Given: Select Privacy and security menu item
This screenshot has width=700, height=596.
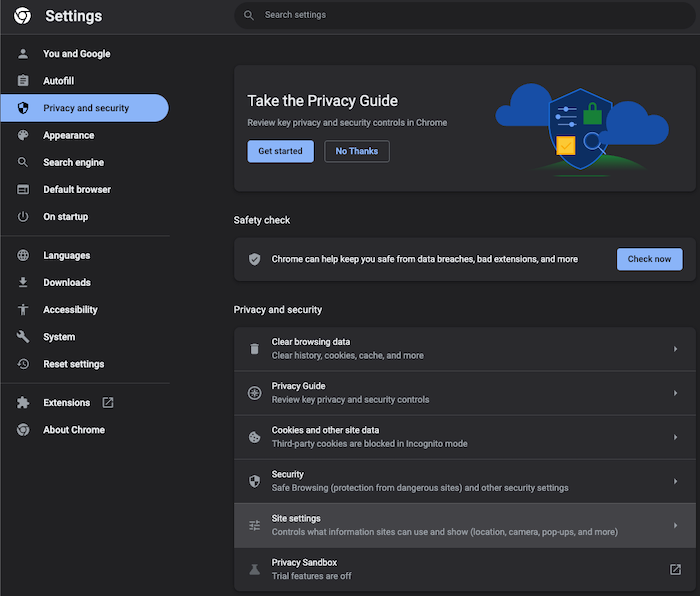Looking at the screenshot, I should [84, 108].
